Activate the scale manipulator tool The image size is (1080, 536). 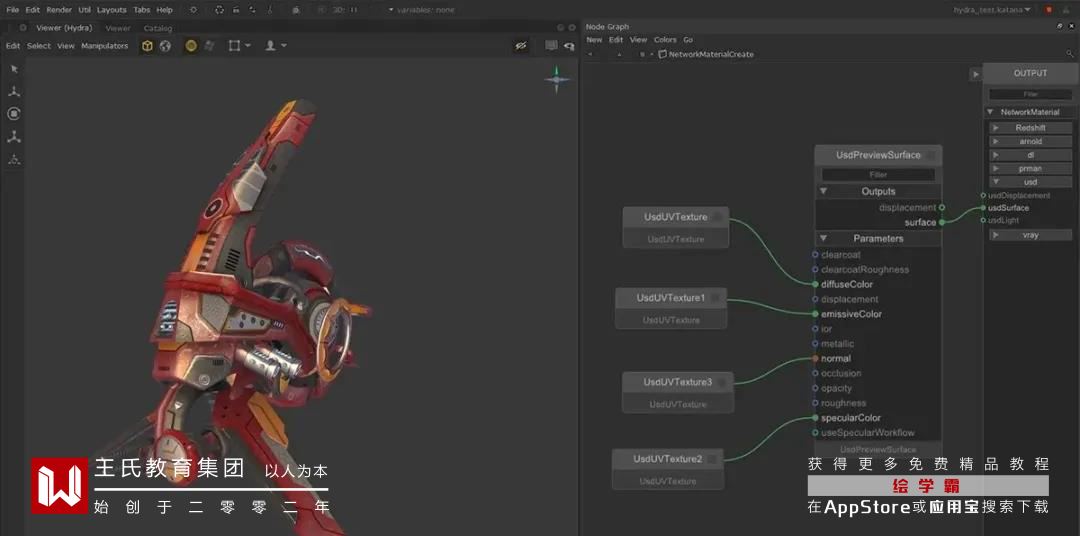pyautogui.click(x=14, y=136)
